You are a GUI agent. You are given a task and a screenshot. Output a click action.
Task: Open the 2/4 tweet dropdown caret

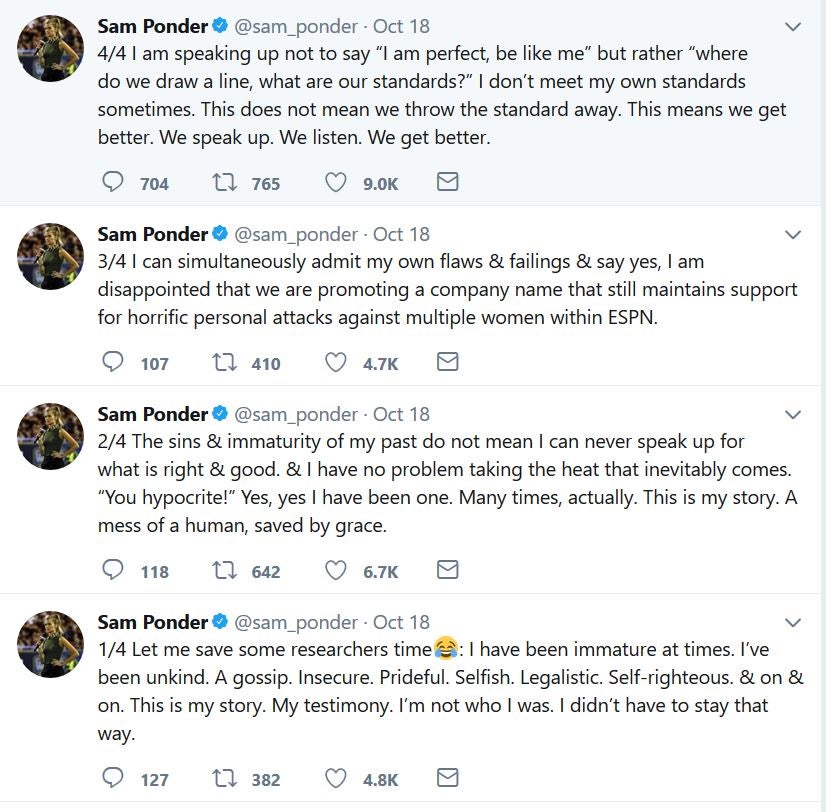click(x=792, y=415)
